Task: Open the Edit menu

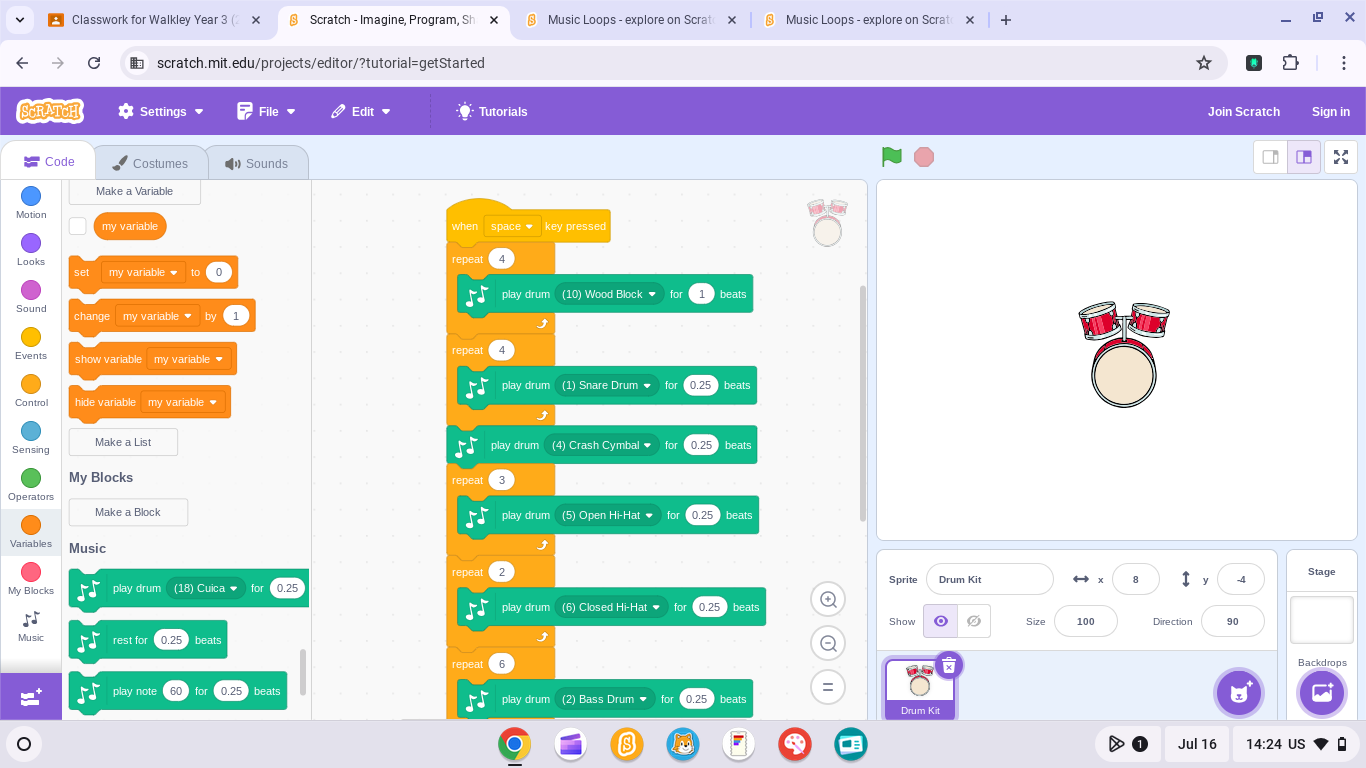Action: (x=361, y=112)
